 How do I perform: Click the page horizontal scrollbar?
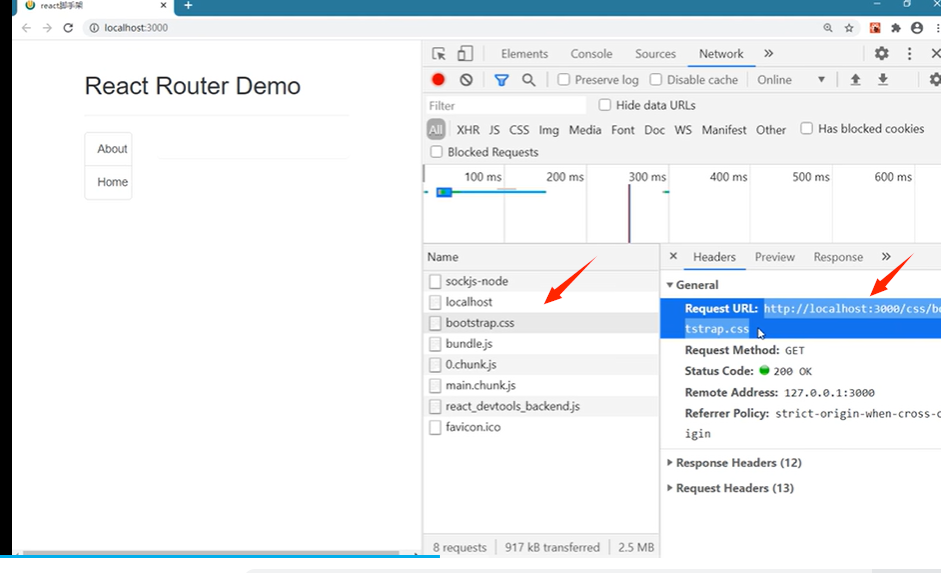pyautogui.click(x=210, y=553)
